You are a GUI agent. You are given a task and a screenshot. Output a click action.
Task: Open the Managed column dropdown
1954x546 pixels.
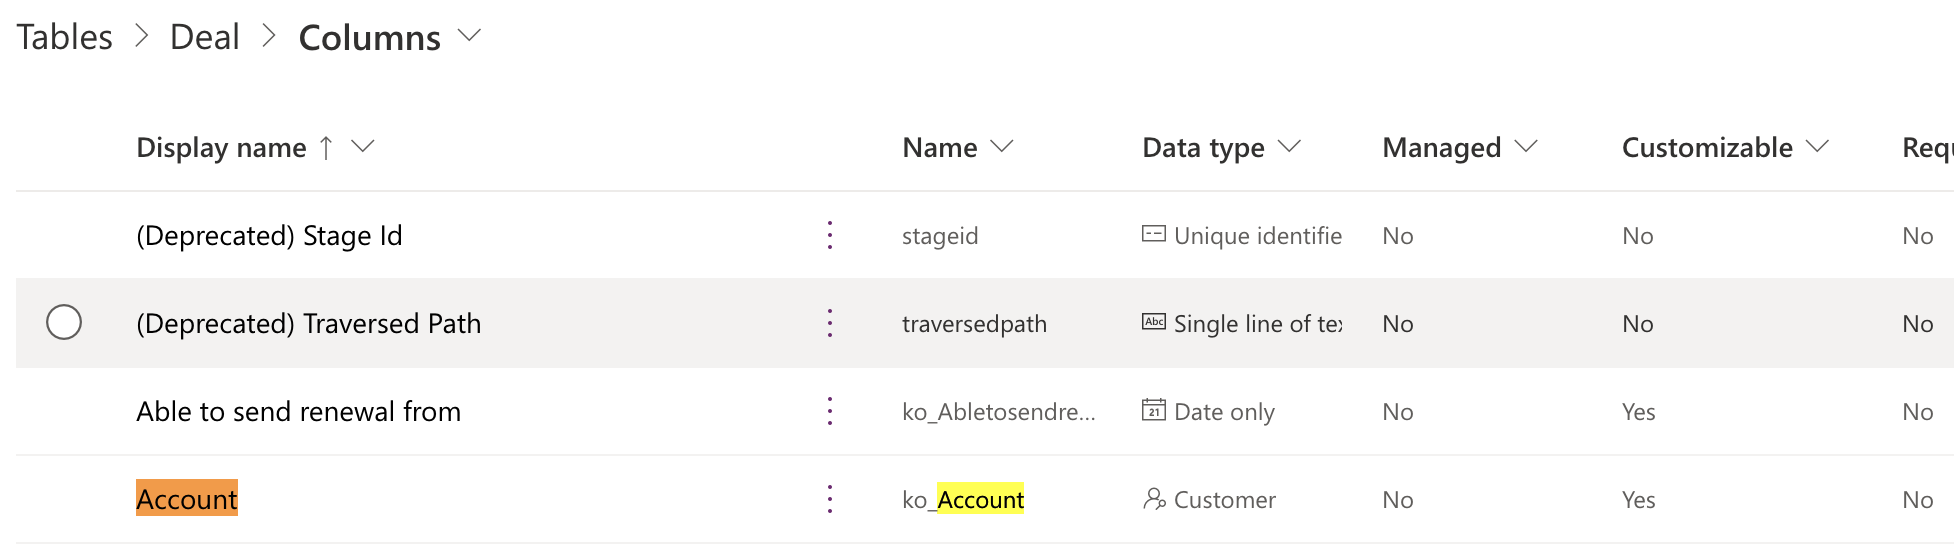pyautogui.click(x=1526, y=147)
